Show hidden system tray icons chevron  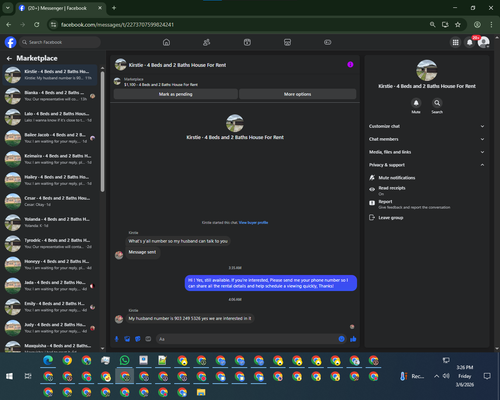436,376
